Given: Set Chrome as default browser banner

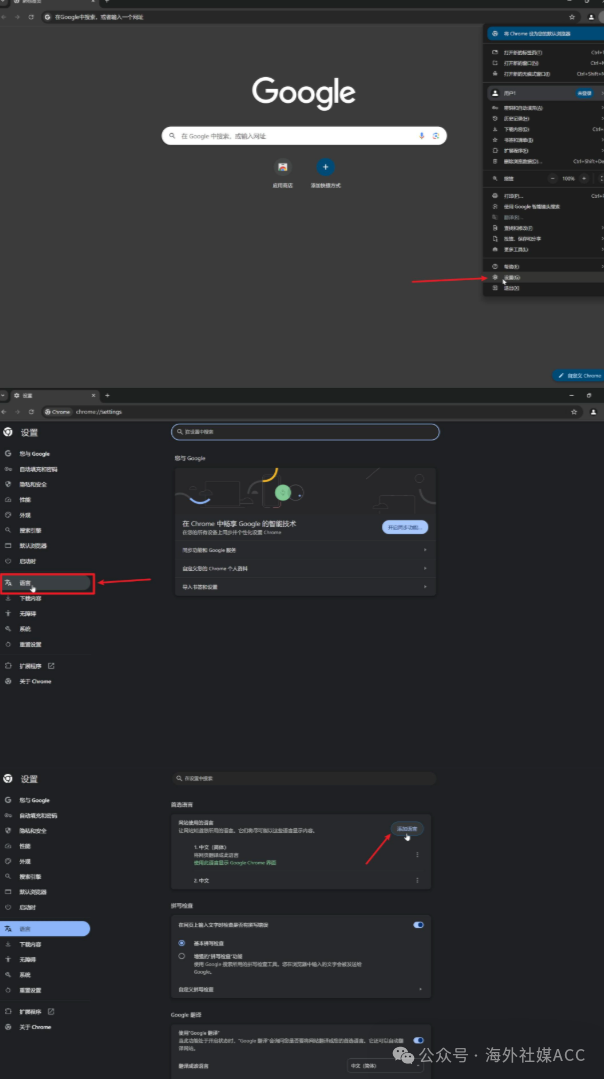Looking at the screenshot, I should [x=546, y=34].
